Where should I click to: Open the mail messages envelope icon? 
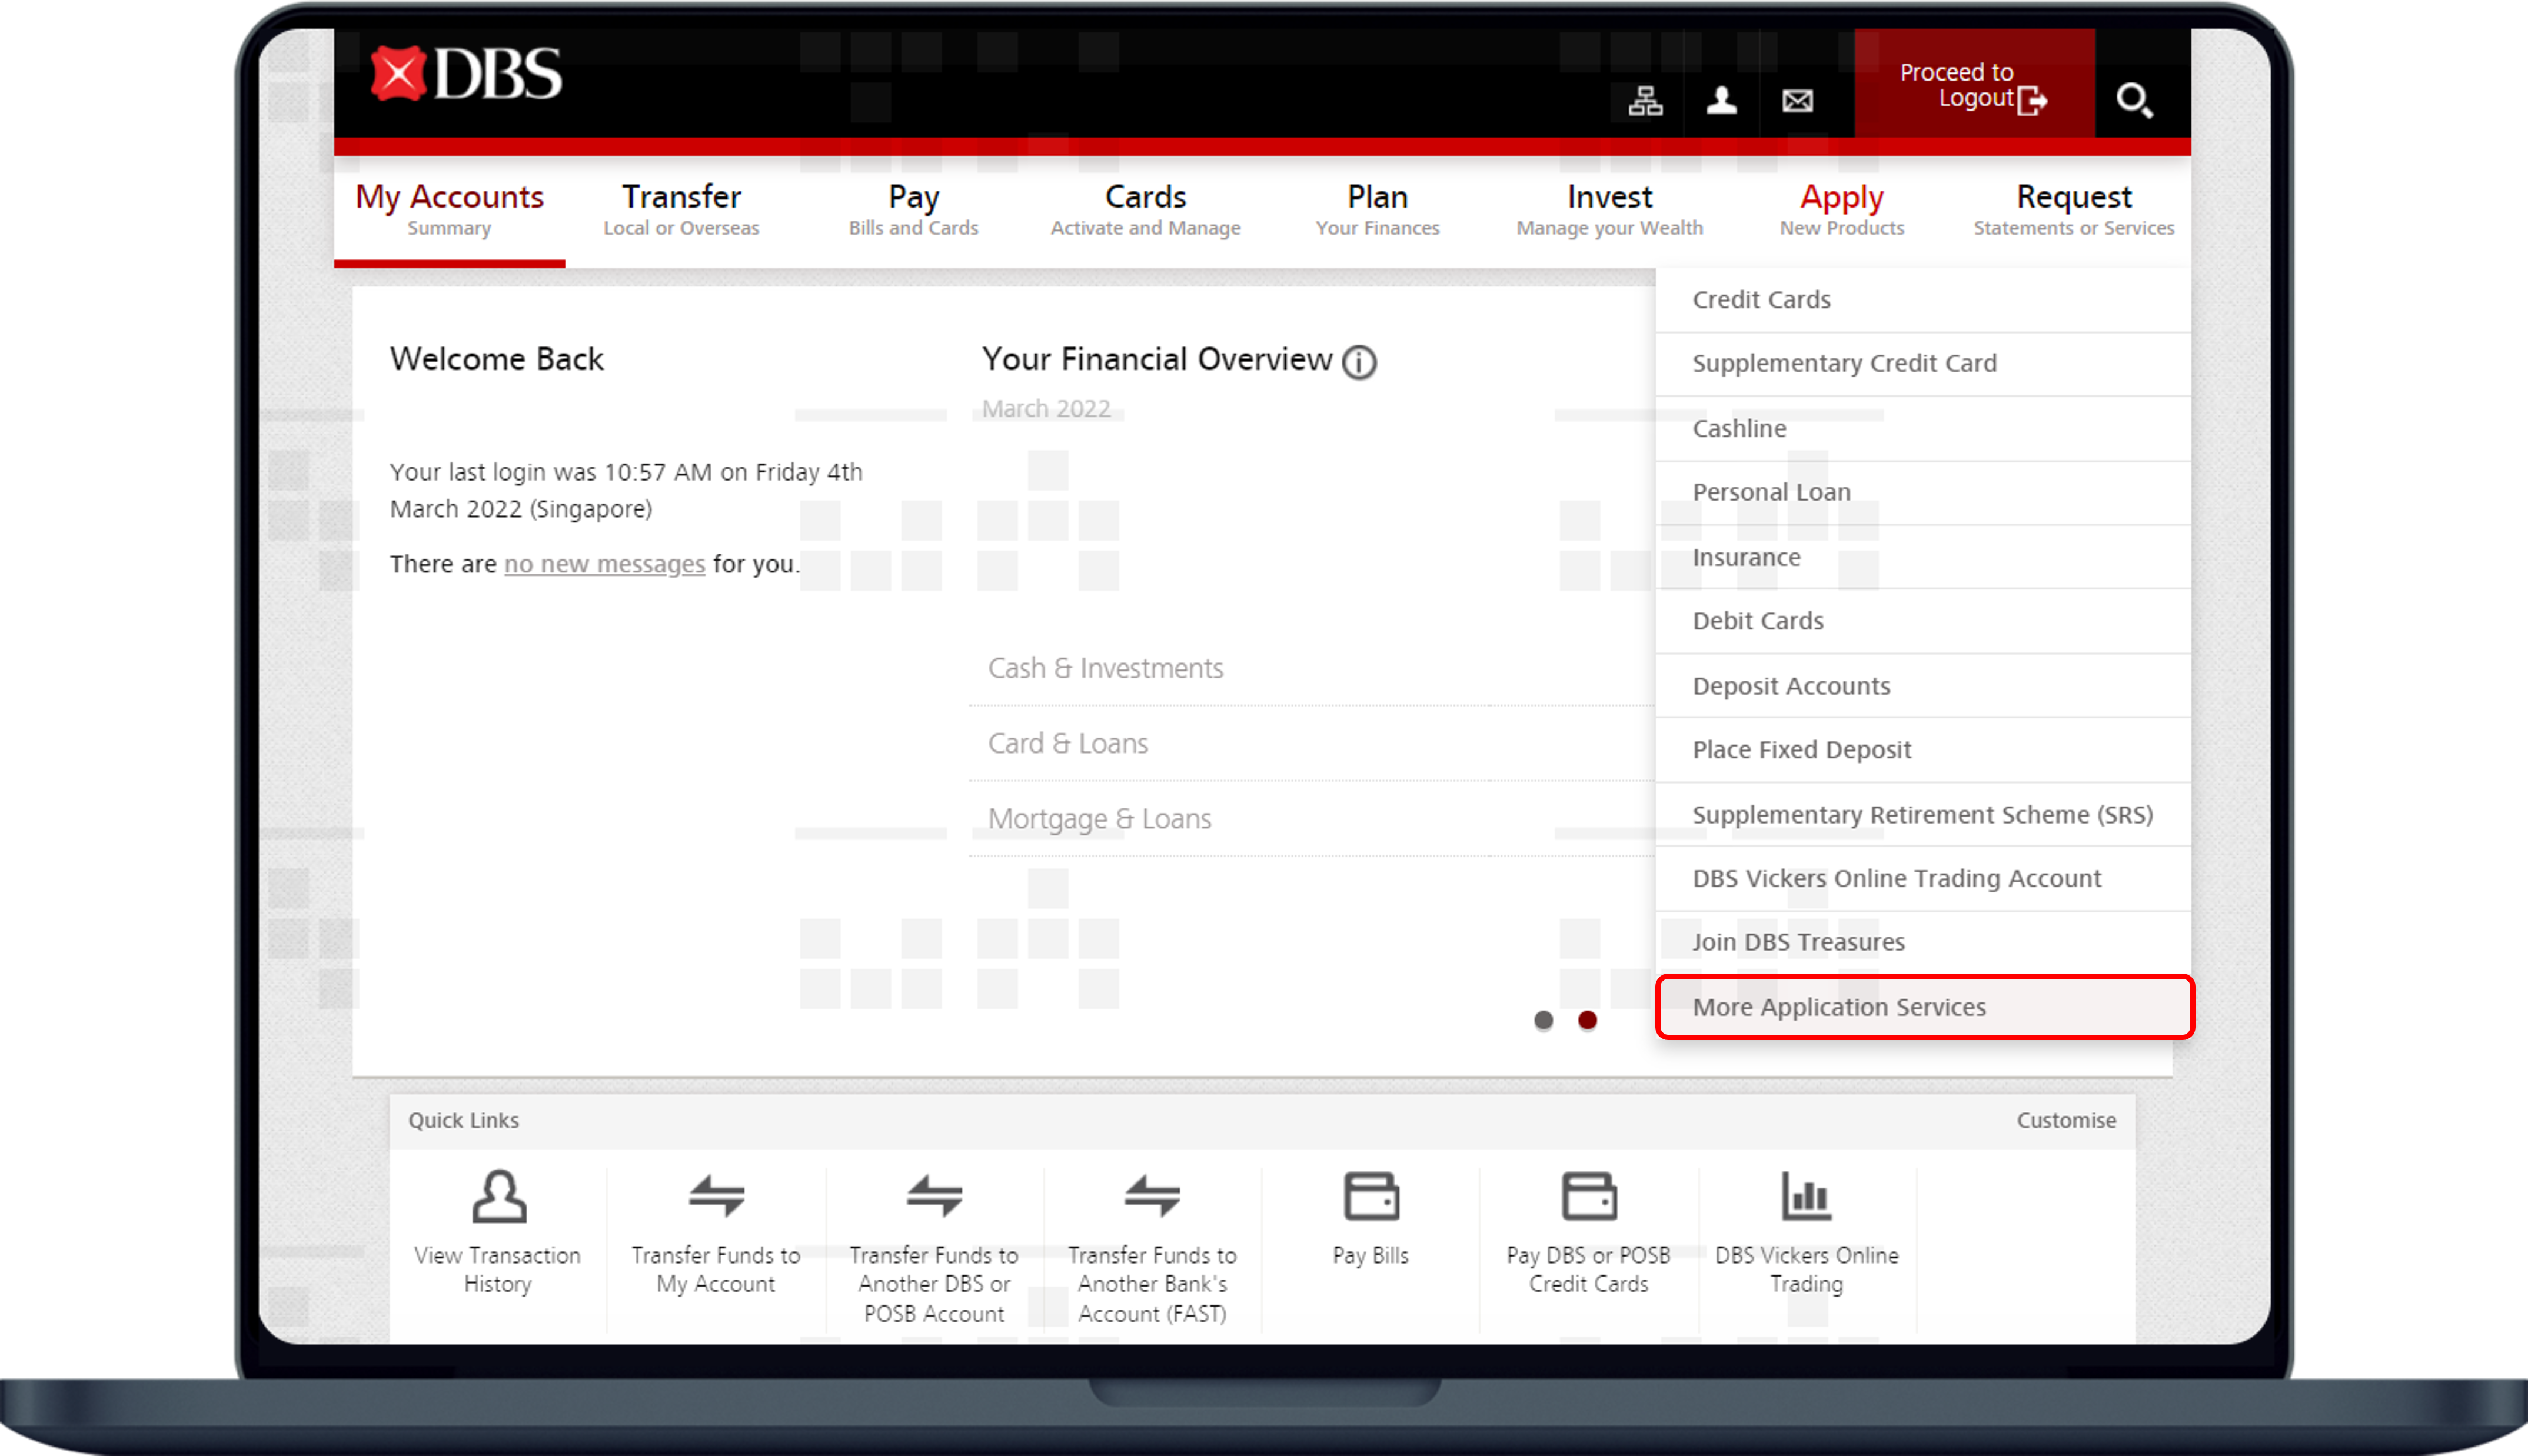pyautogui.click(x=1797, y=101)
